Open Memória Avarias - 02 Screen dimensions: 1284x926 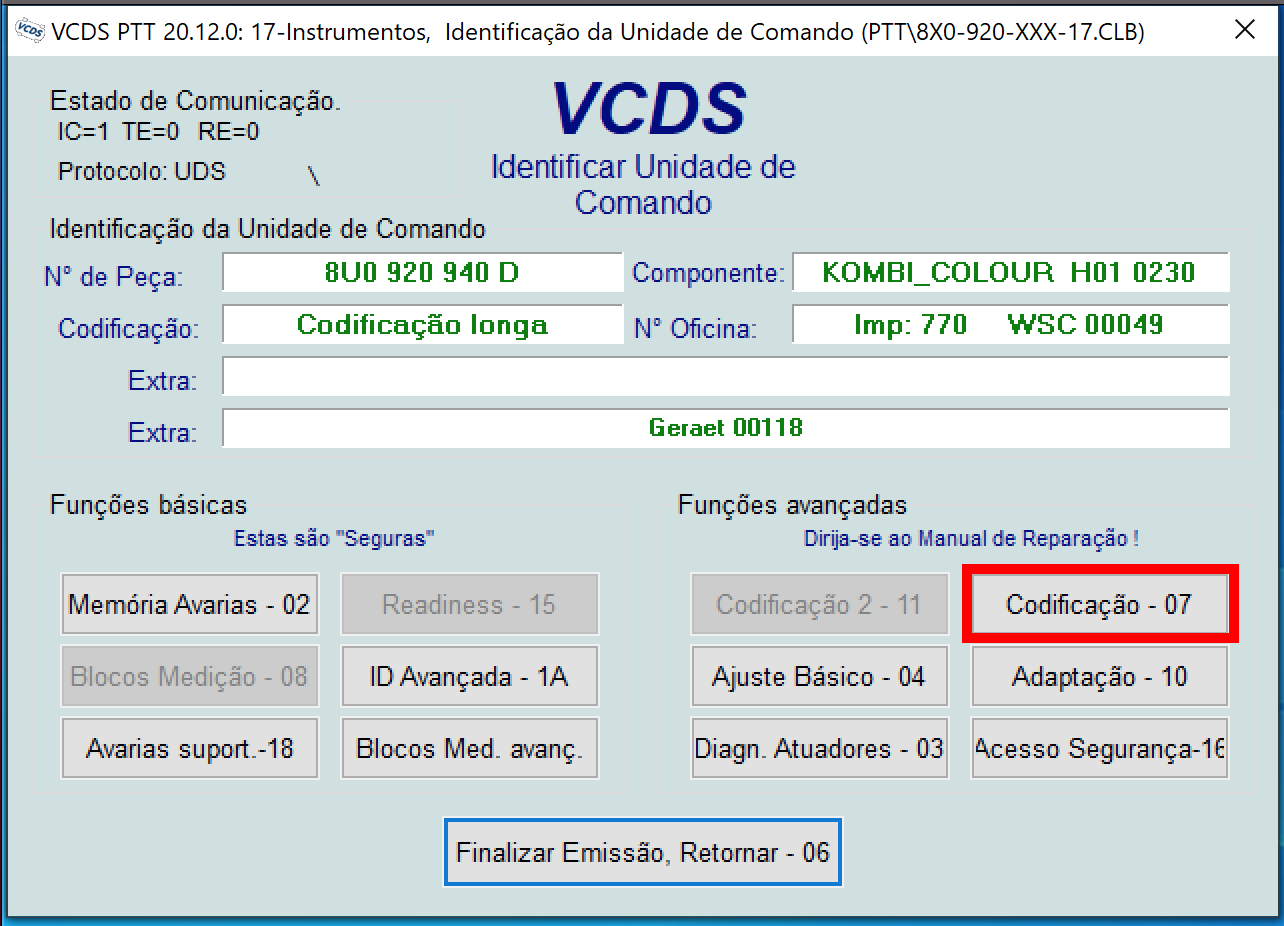pos(190,604)
